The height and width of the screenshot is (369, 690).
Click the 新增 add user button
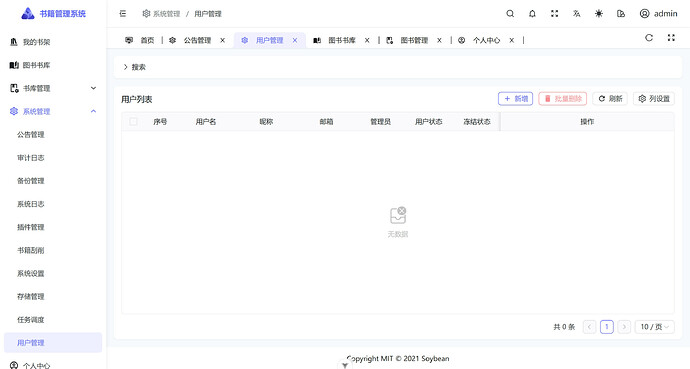coord(515,99)
